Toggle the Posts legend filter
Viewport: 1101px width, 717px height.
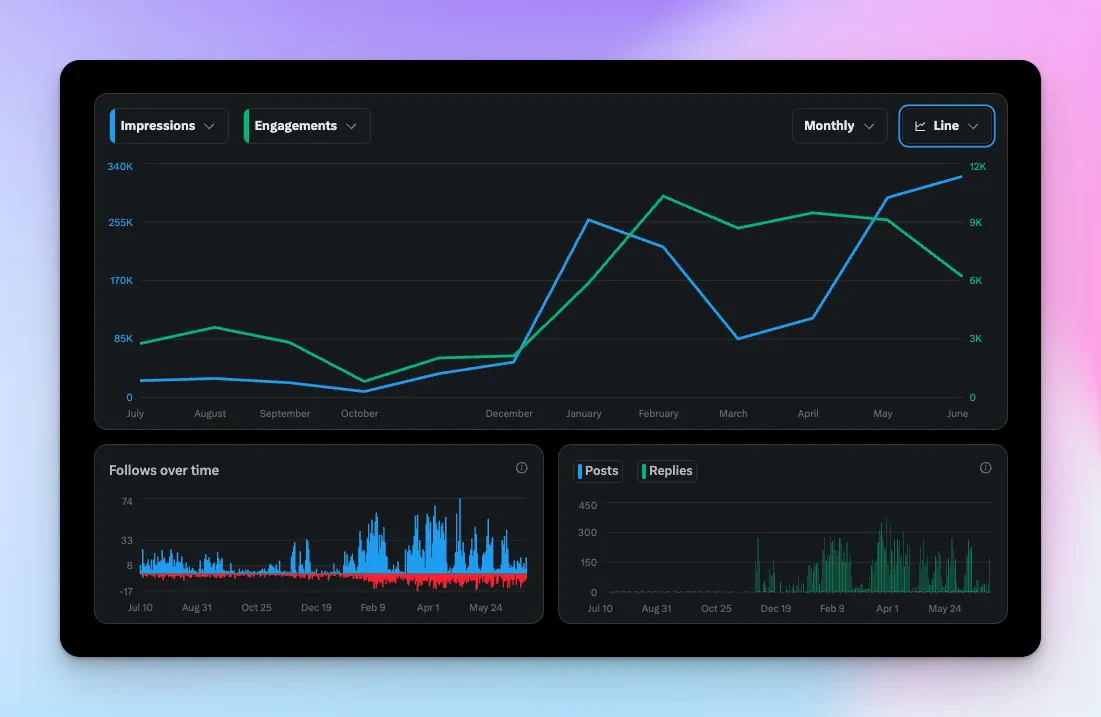point(598,471)
